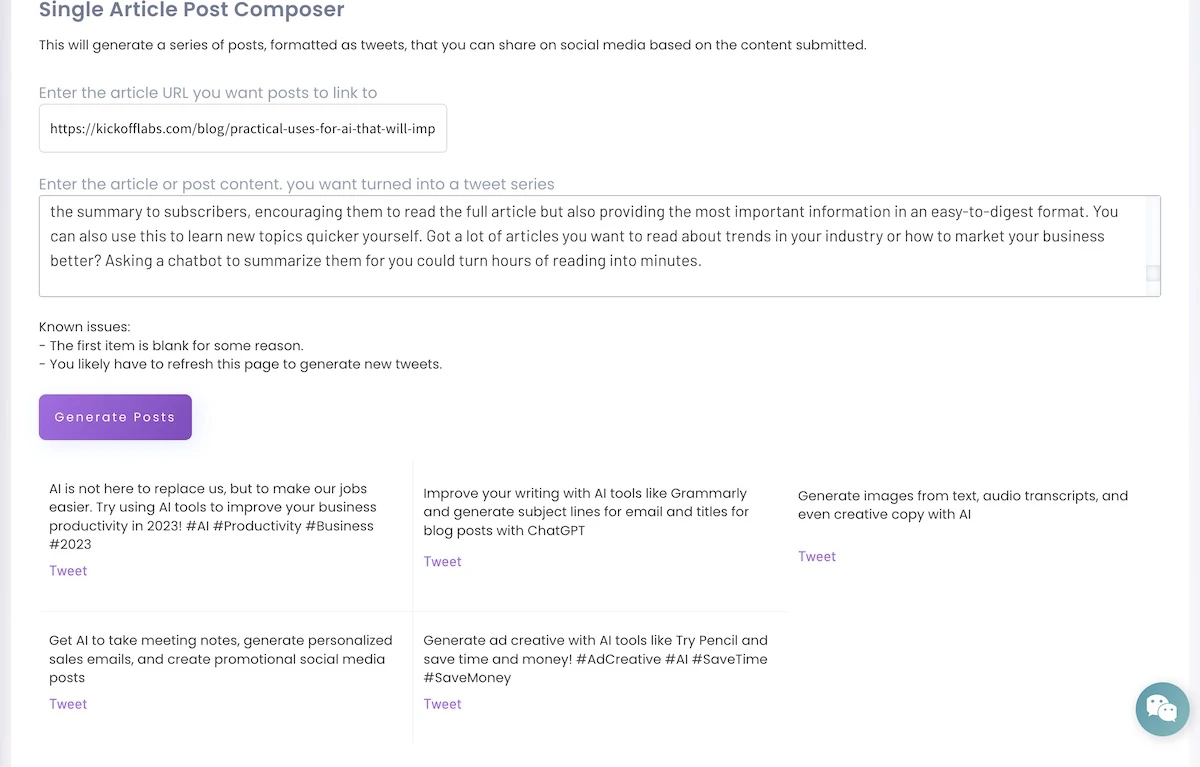Tweet the Try Pencil ad creative post
The image size is (1200, 767).
442,704
